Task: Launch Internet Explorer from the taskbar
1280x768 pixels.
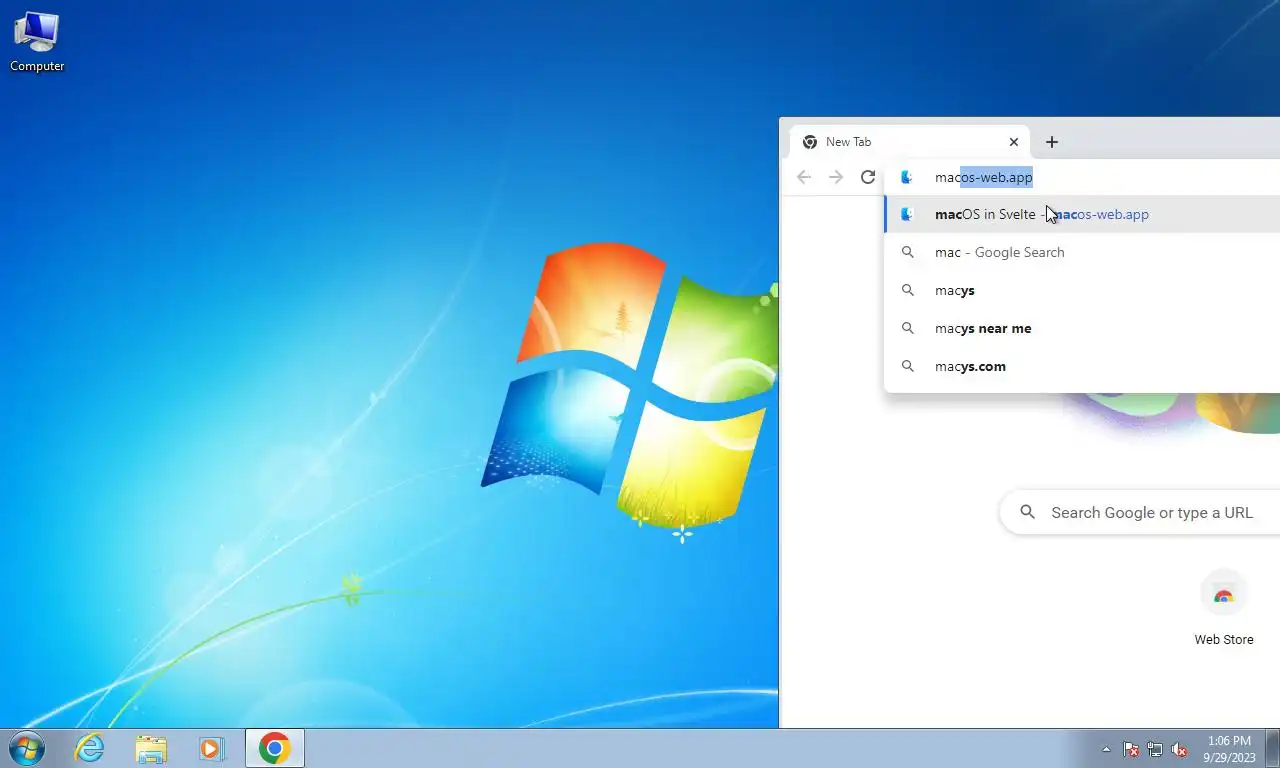Action: pyautogui.click(x=90, y=748)
